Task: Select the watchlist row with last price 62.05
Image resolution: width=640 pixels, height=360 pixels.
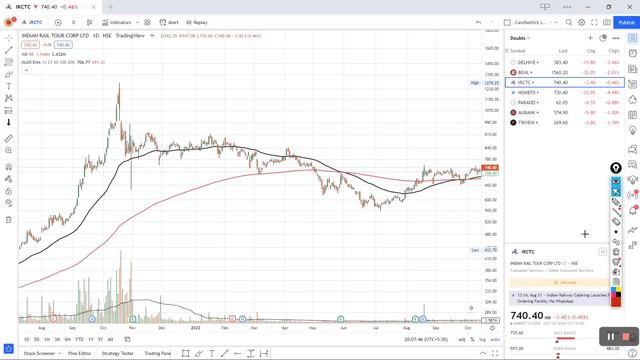Action: click(565, 102)
